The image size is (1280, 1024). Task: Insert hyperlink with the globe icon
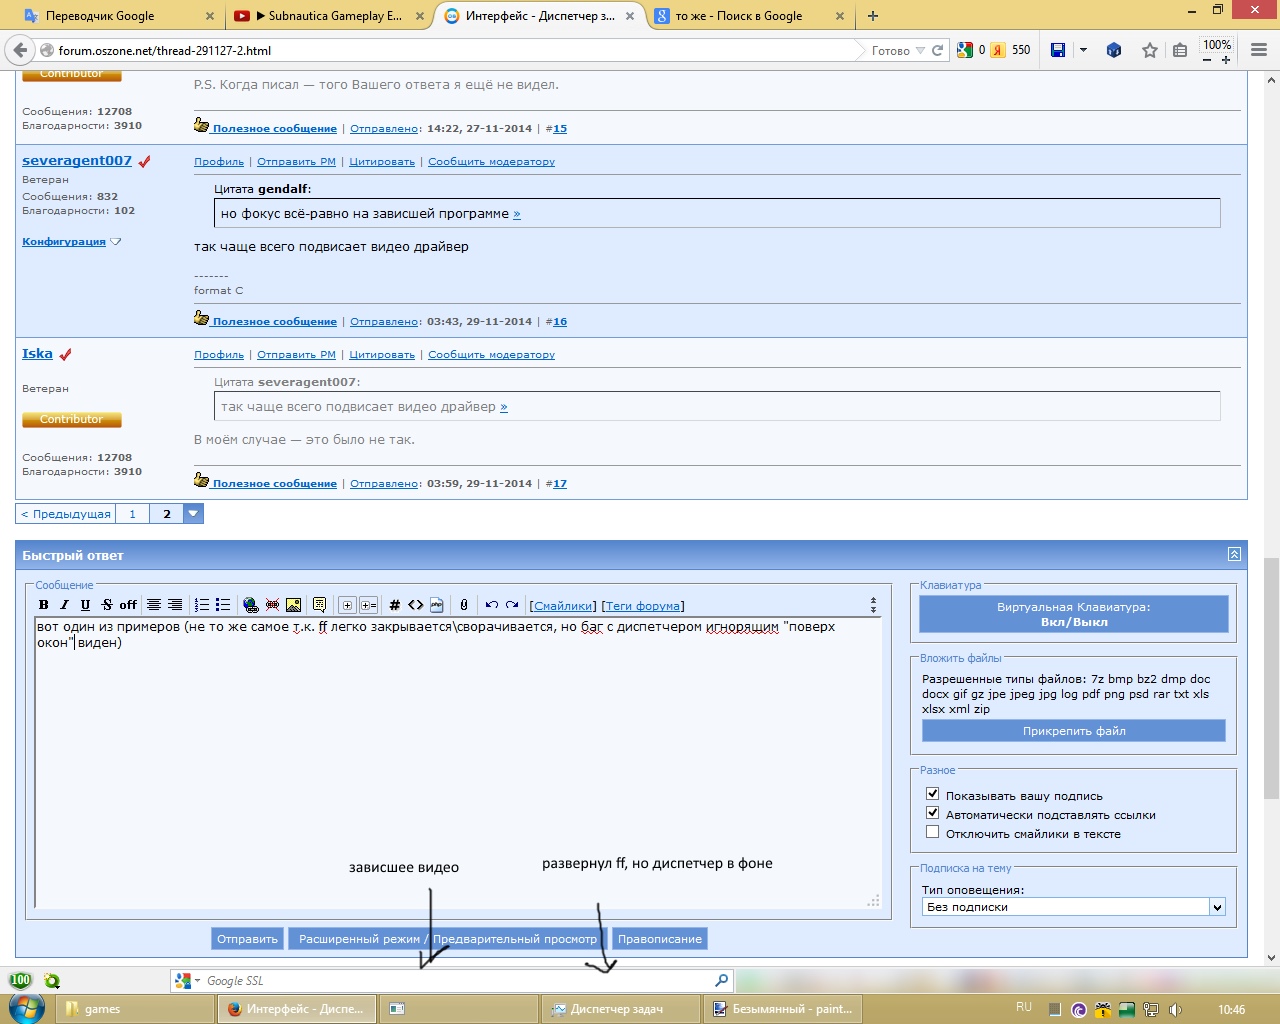(x=250, y=605)
